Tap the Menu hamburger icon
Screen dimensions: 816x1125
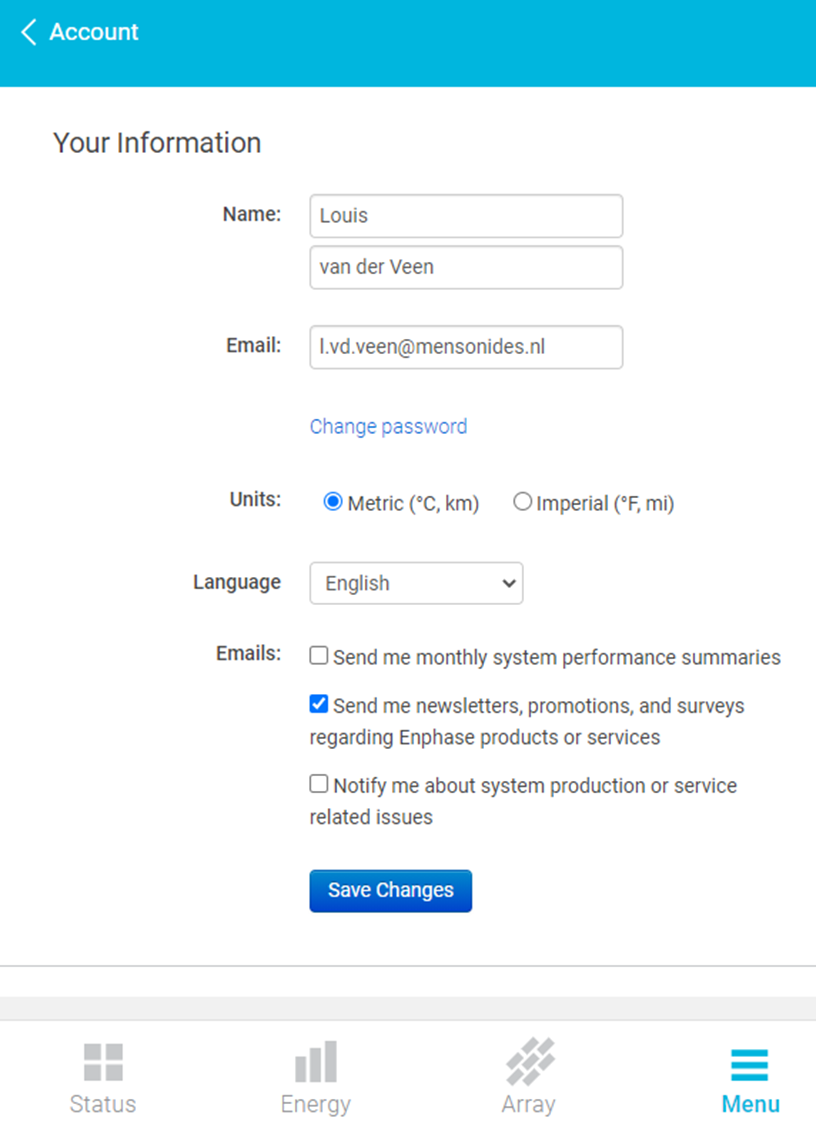[749, 1064]
